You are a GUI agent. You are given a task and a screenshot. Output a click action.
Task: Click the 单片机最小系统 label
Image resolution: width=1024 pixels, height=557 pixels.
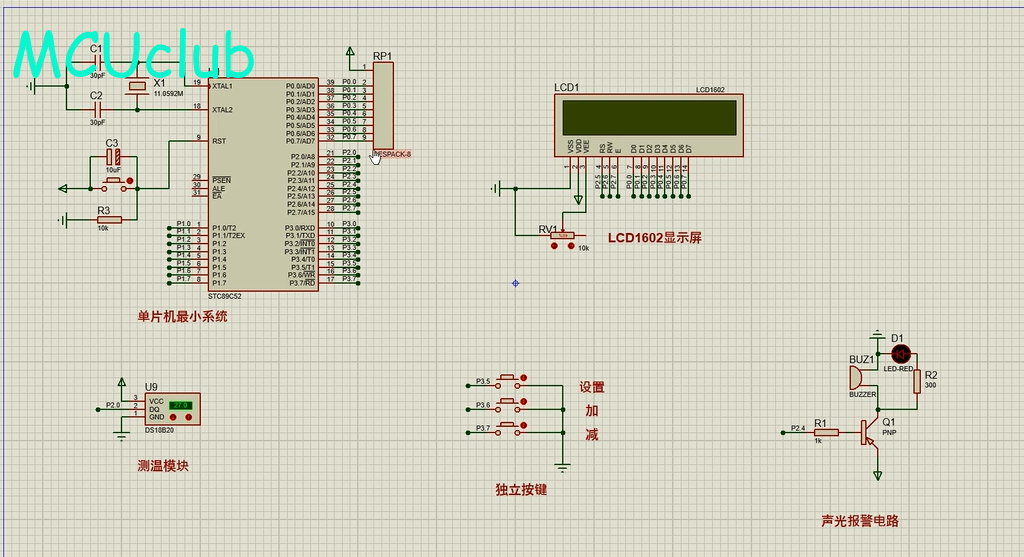coord(182,316)
